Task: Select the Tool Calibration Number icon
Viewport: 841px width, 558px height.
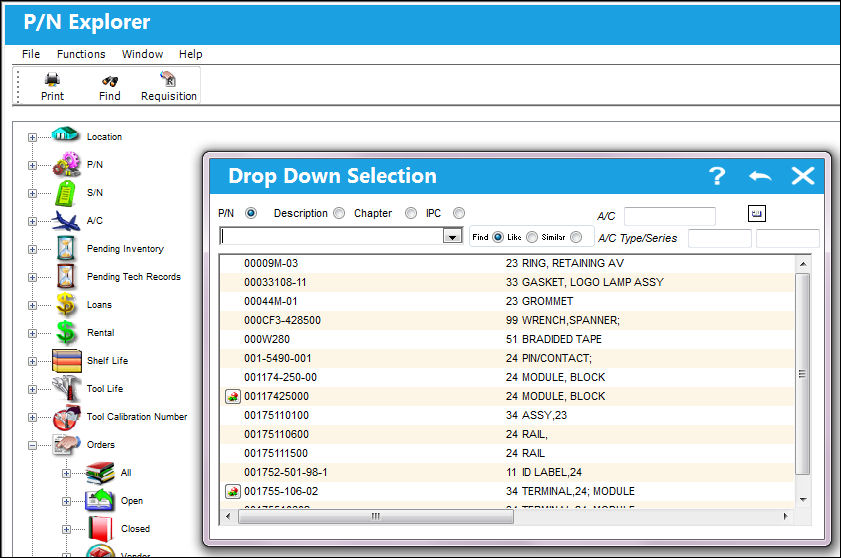Action: pos(67,417)
